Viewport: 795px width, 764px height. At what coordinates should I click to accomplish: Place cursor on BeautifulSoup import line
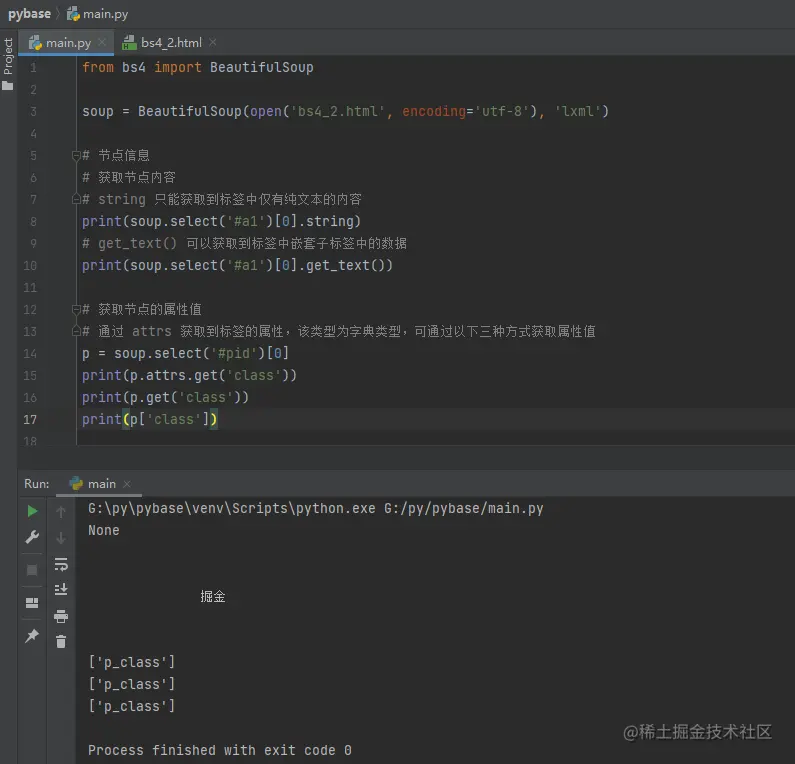click(198, 67)
